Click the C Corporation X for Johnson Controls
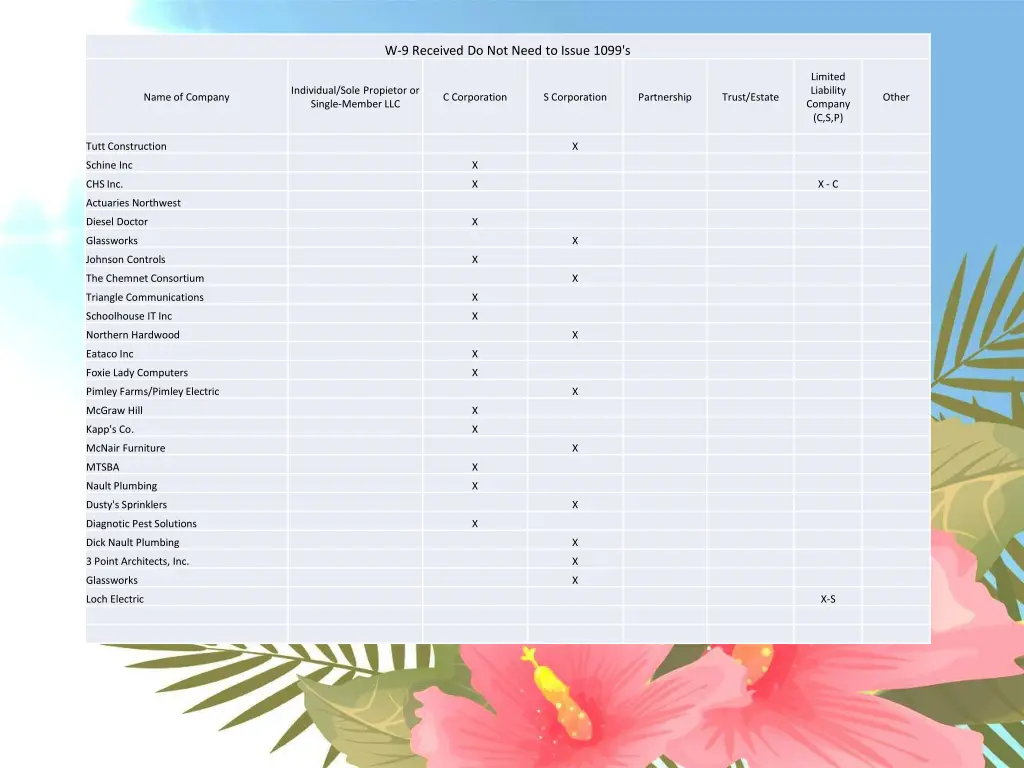1024x768 pixels. tap(475, 259)
